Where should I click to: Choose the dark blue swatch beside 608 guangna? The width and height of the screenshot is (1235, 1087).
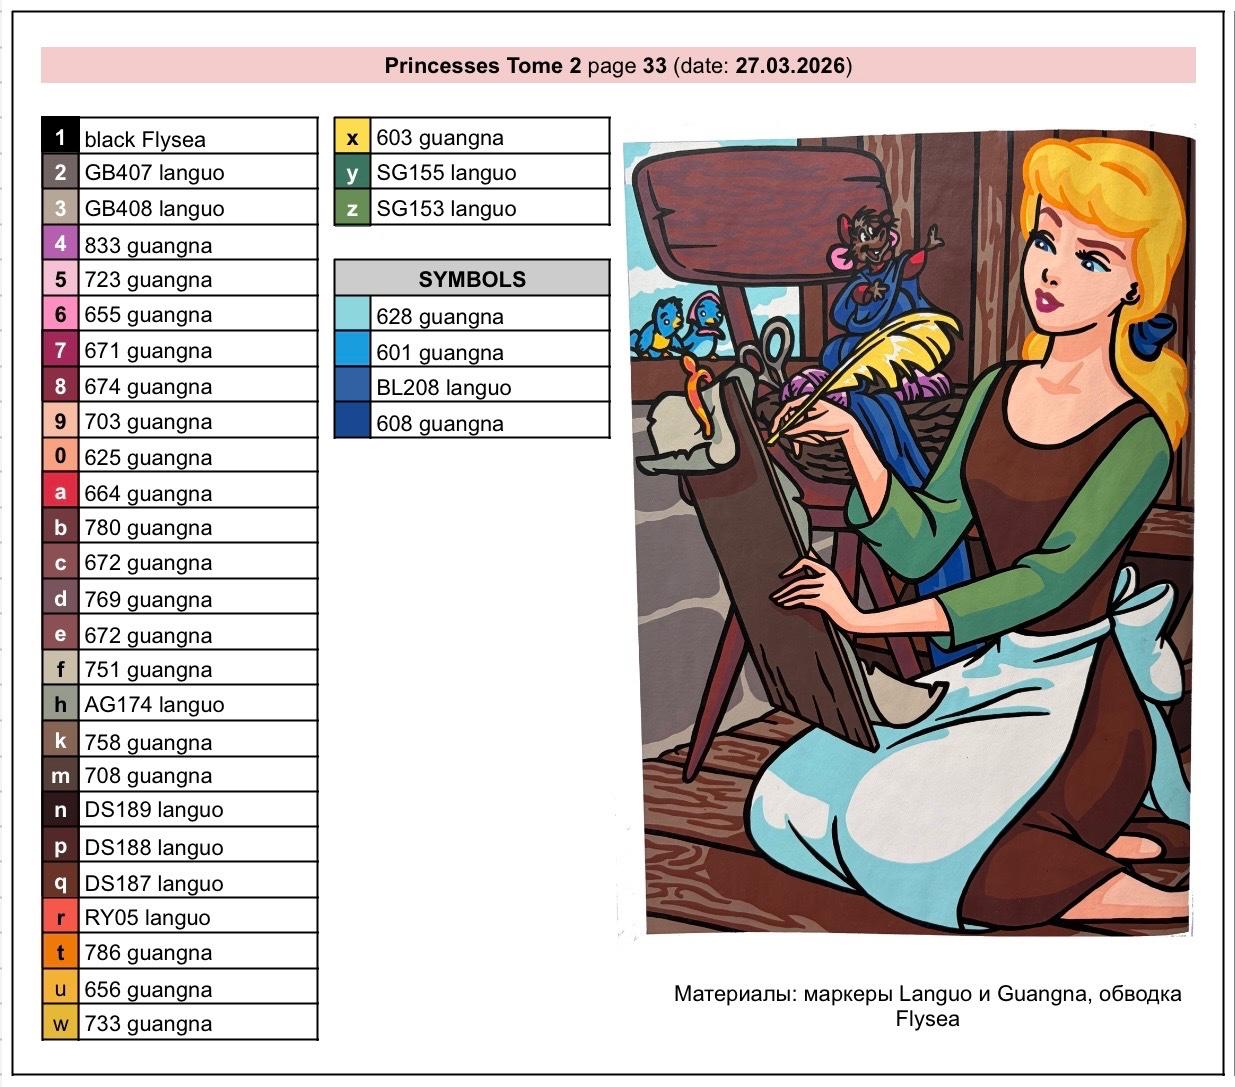tap(352, 422)
